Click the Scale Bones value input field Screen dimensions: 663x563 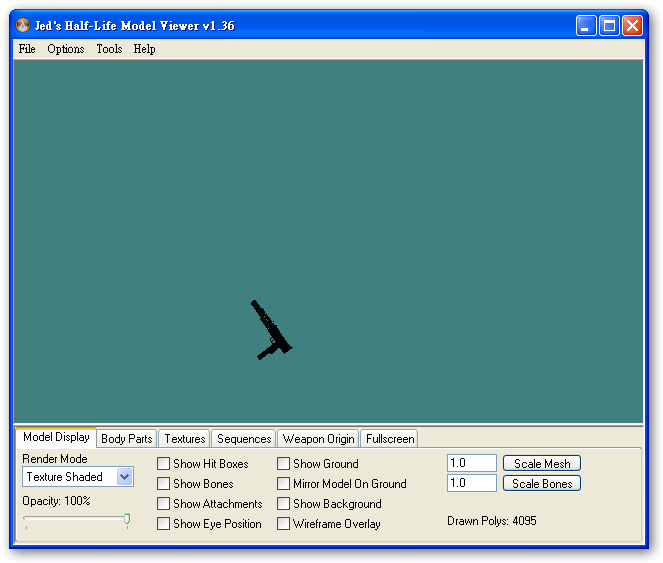click(471, 483)
